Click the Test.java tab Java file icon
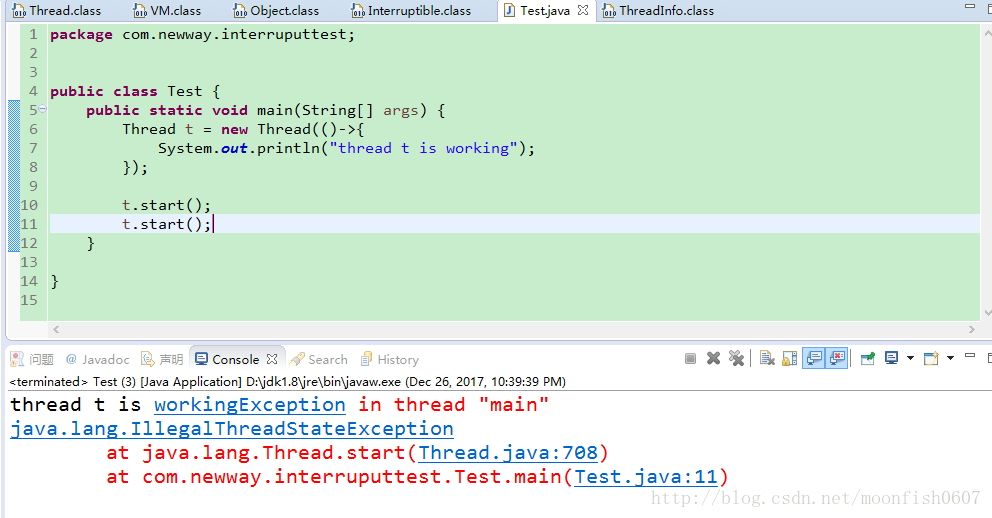 509,11
